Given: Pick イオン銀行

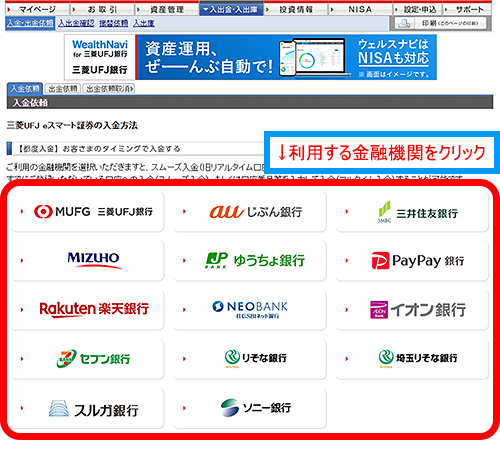Looking at the screenshot, I should 412,309.
